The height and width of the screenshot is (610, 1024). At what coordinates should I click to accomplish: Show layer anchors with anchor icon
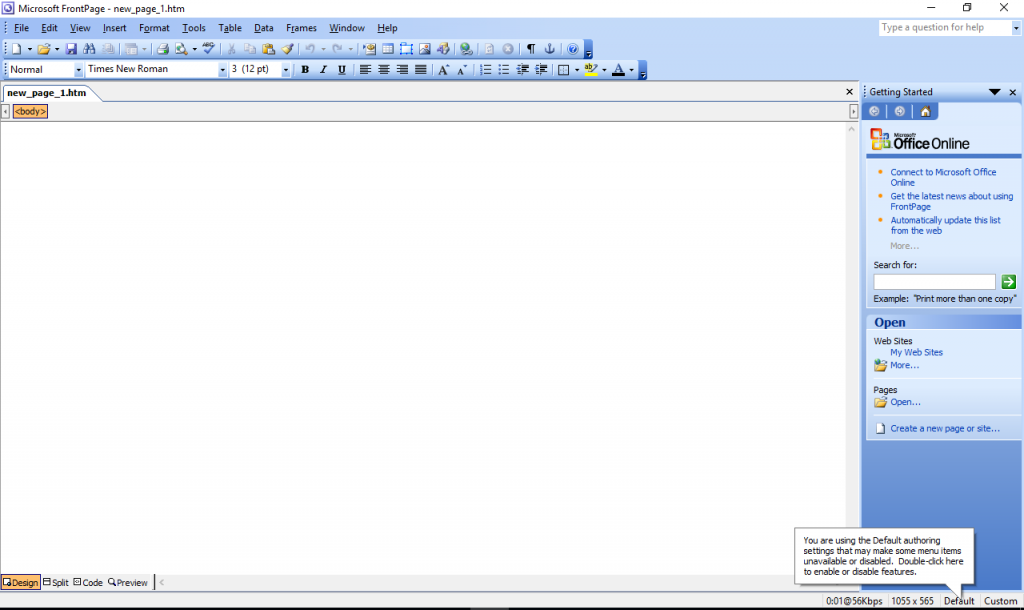click(549, 49)
